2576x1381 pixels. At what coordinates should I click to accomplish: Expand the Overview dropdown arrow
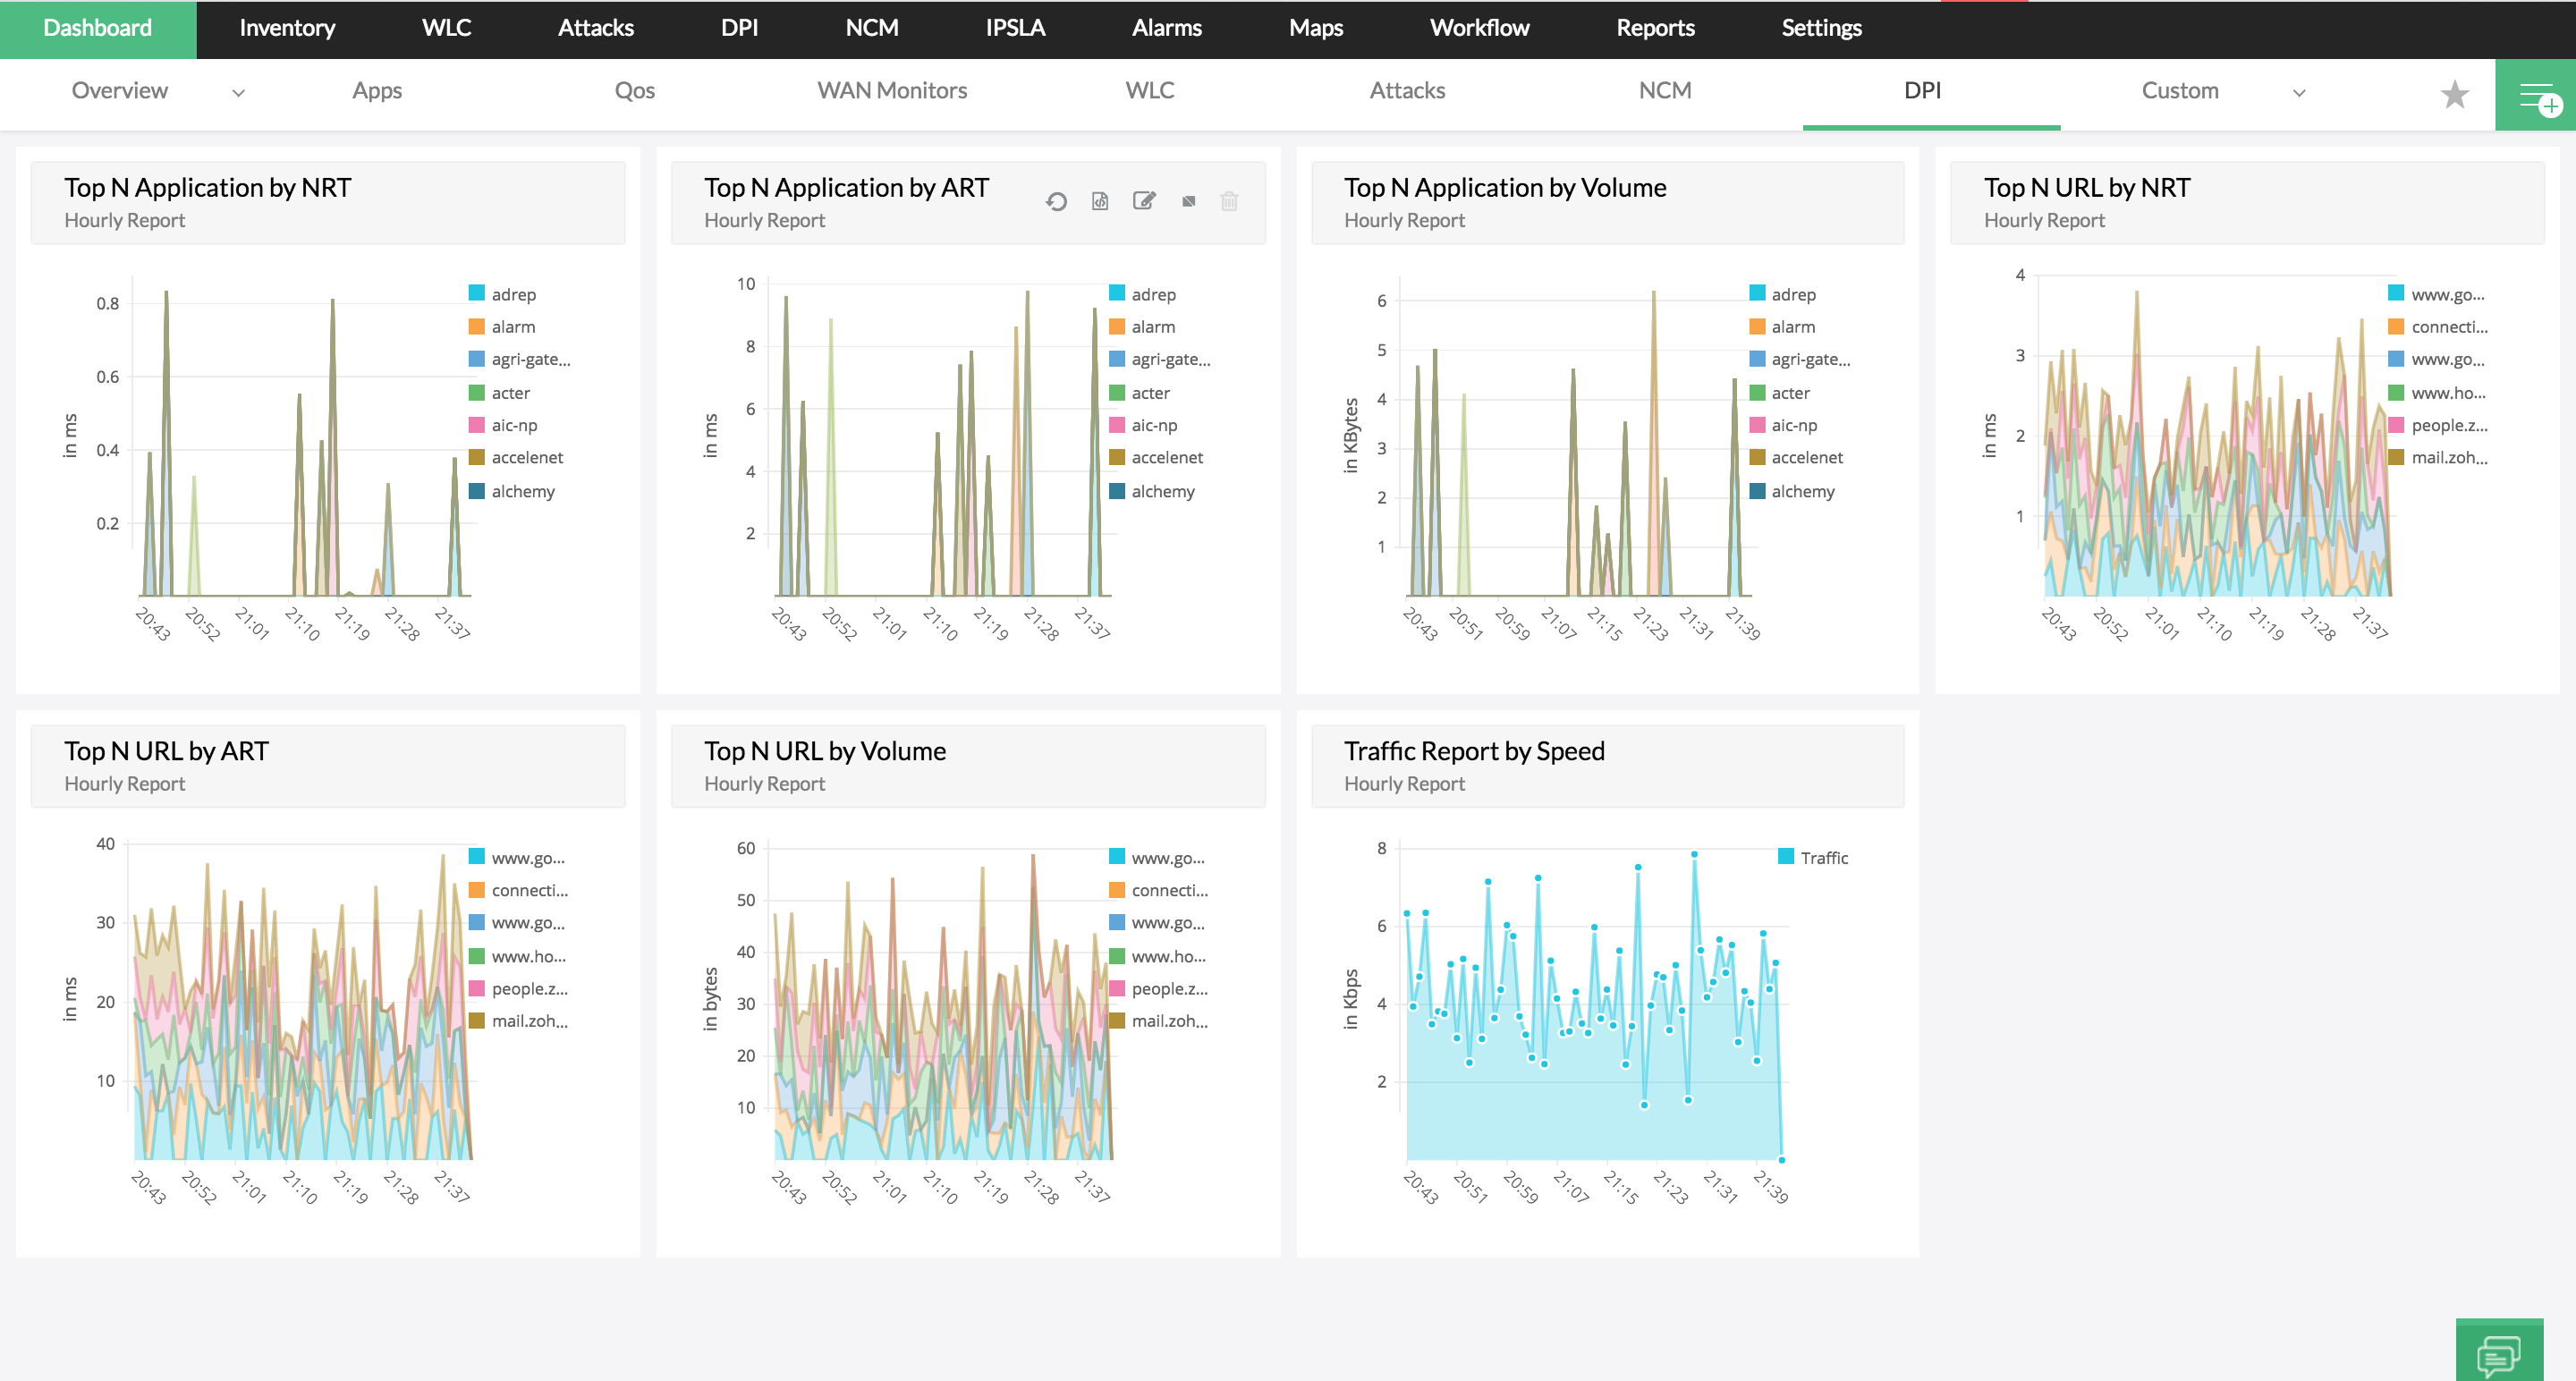coord(238,93)
